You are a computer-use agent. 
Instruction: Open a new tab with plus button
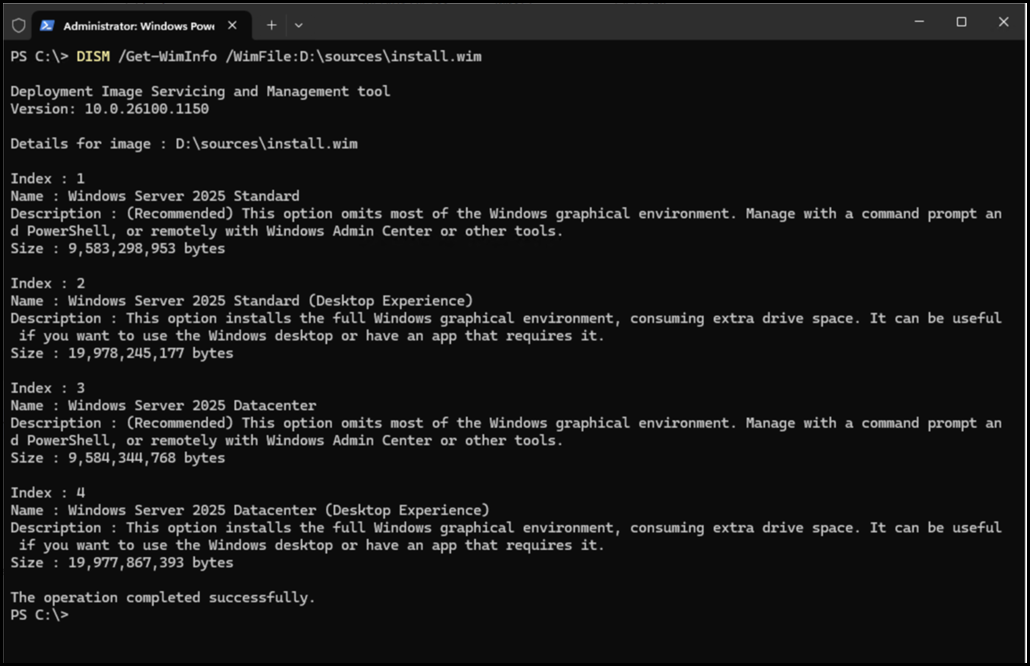coord(272,25)
